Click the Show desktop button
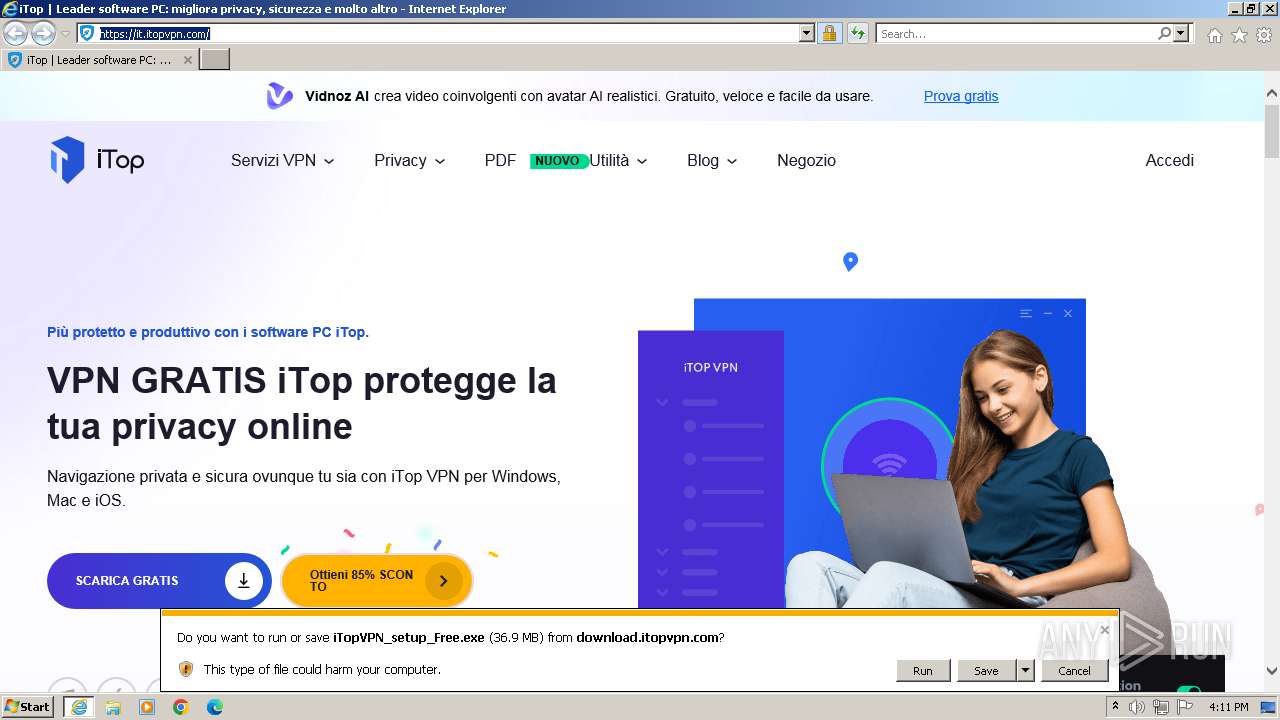Screen dimensions: 1280x720 (x=1267, y=707)
